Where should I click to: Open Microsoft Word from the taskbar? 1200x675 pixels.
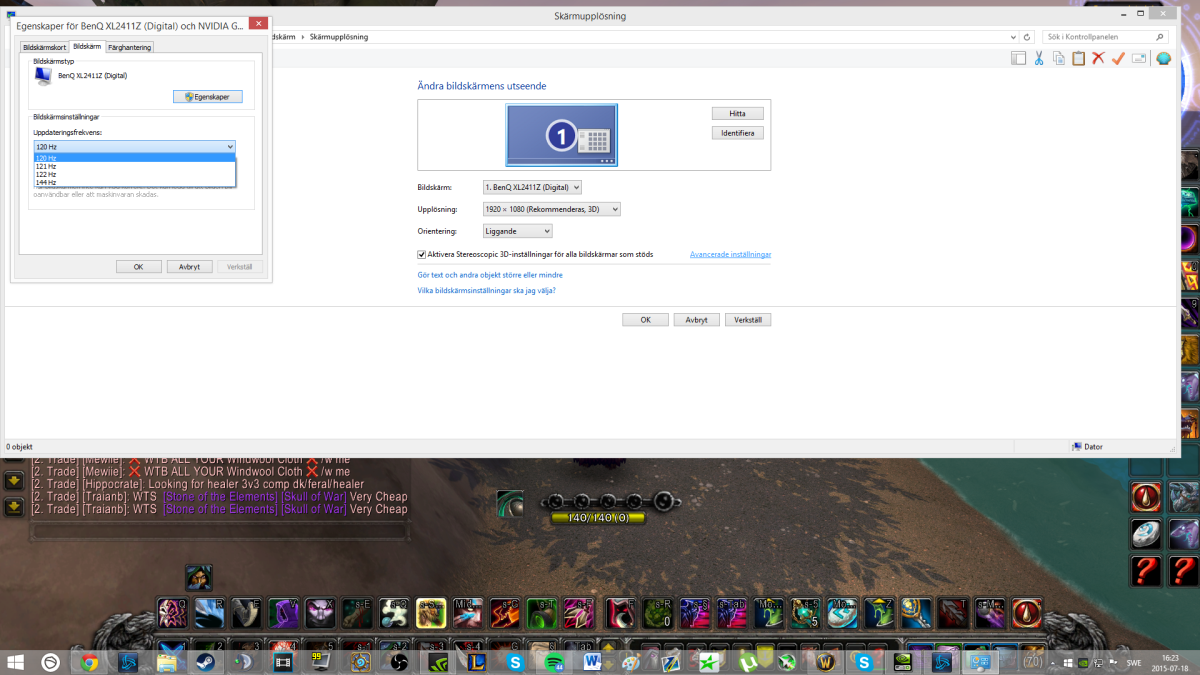(x=591, y=662)
